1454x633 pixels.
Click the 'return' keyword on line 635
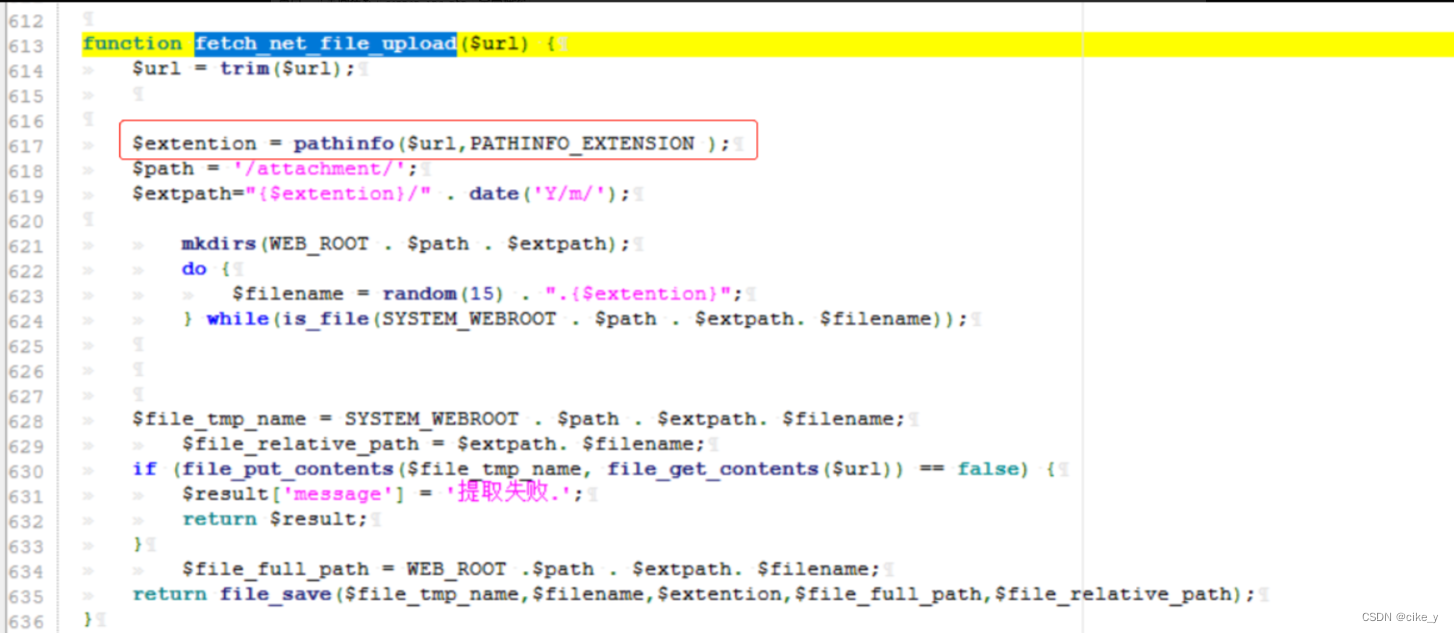click(x=169, y=594)
